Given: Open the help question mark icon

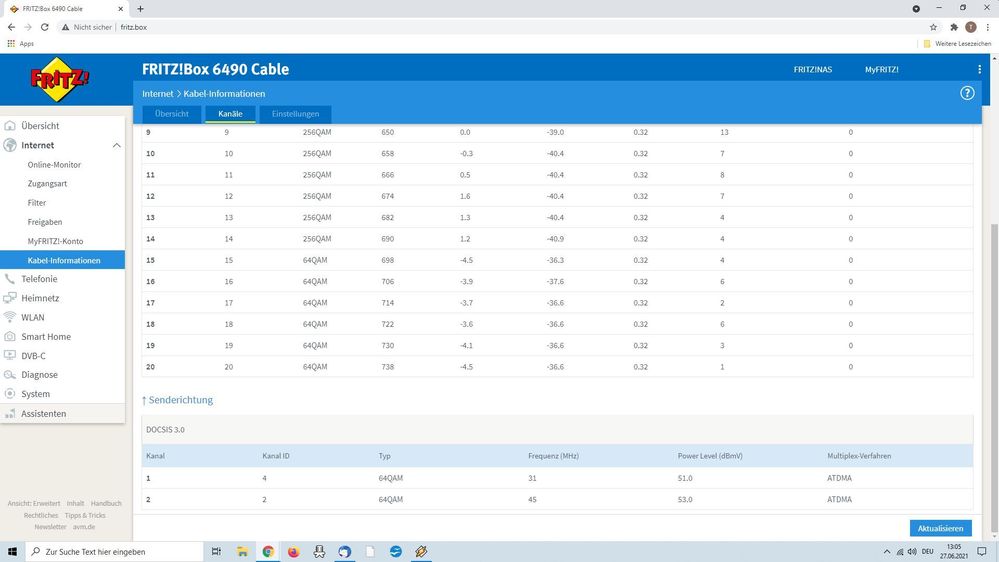Looking at the screenshot, I should pyautogui.click(x=967, y=93).
